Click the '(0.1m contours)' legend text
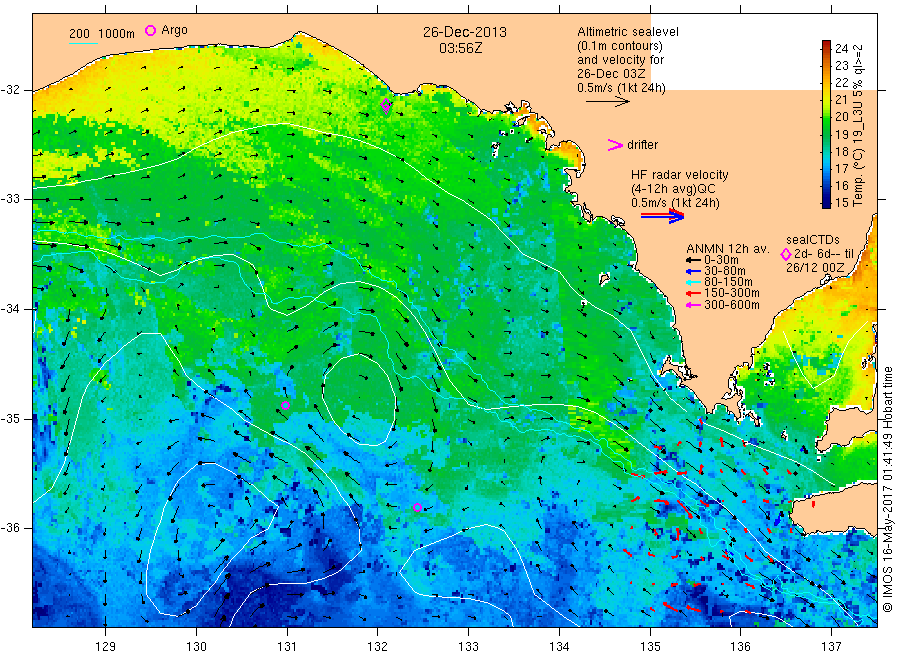The height and width of the screenshot is (660, 900). click(620, 46)
